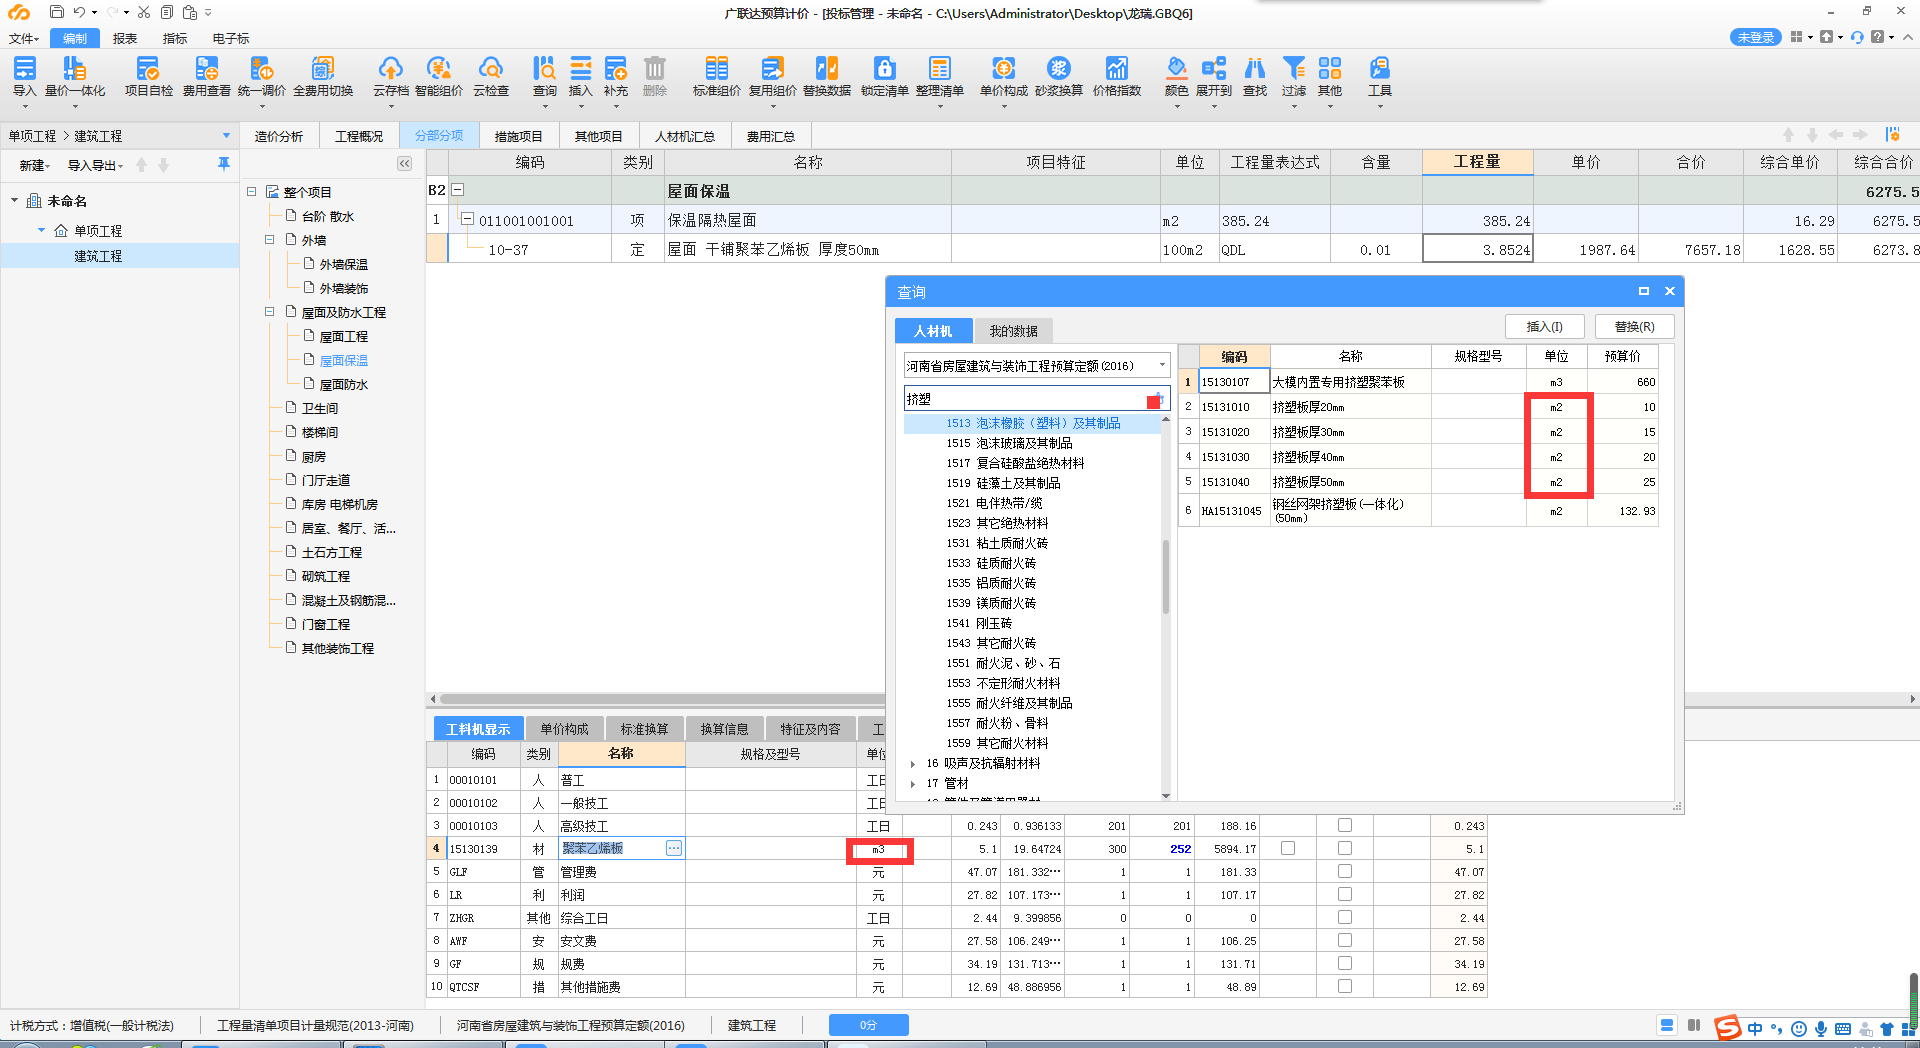1920x1048 pixels.
Task: Click the 0分 score button in status bar
Action: (868, 1025)
